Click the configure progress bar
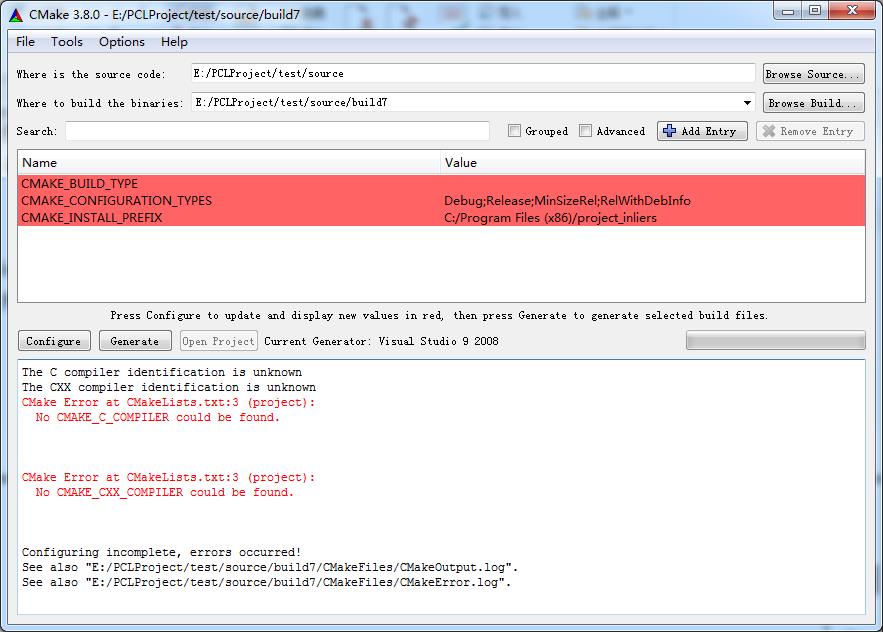Image resolution: width=883 pixels, height=632 pixels. click(775, 340)
